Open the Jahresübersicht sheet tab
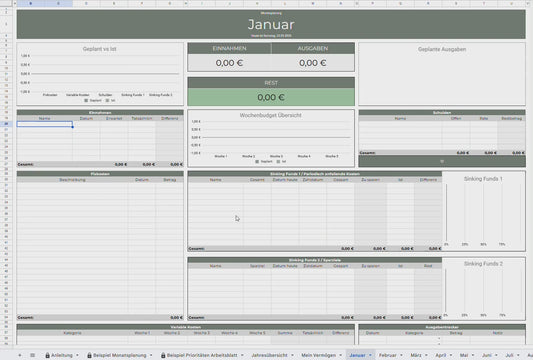Screen dimensions: 533x360 point(269,355)
